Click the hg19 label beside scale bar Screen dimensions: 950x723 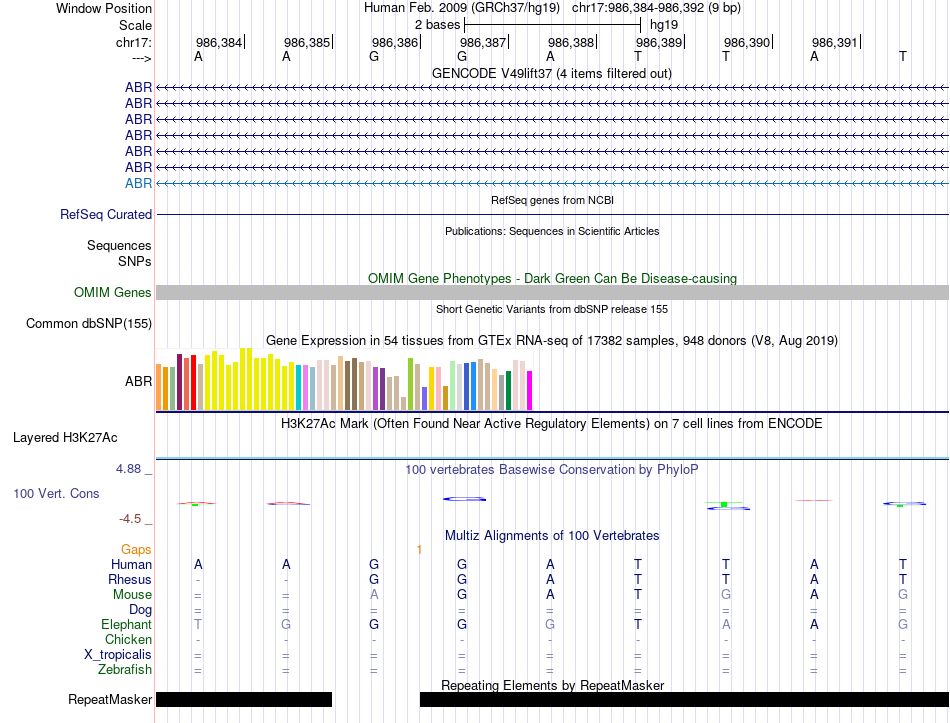[x=664, y=25]
